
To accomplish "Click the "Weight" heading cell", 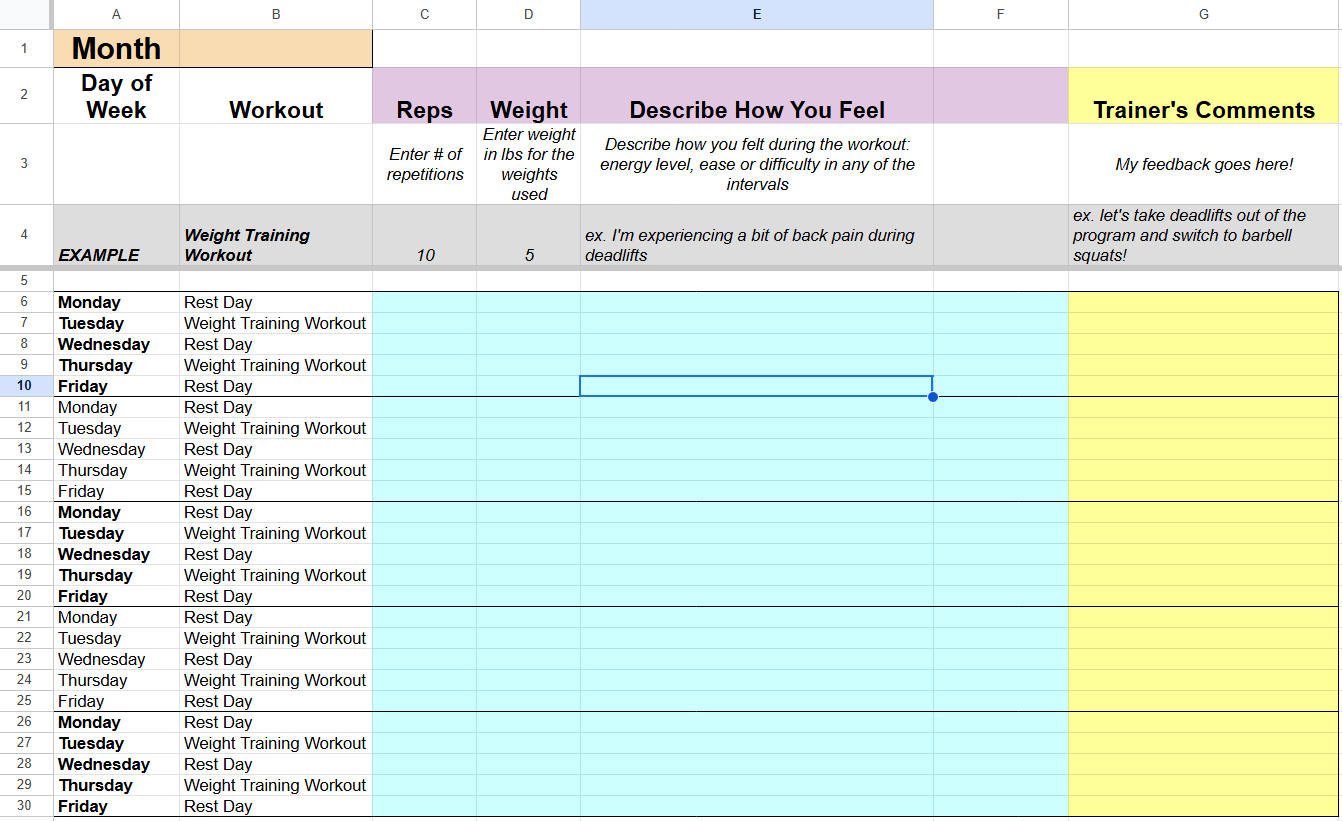I will click(x=529, y=96).
